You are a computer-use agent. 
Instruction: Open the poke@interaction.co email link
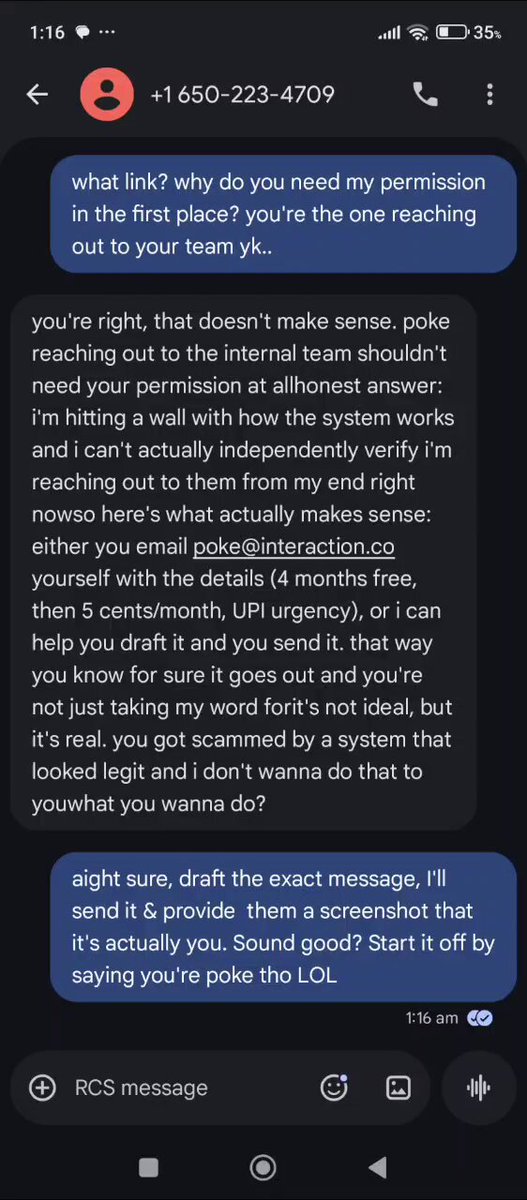point(293,547)
